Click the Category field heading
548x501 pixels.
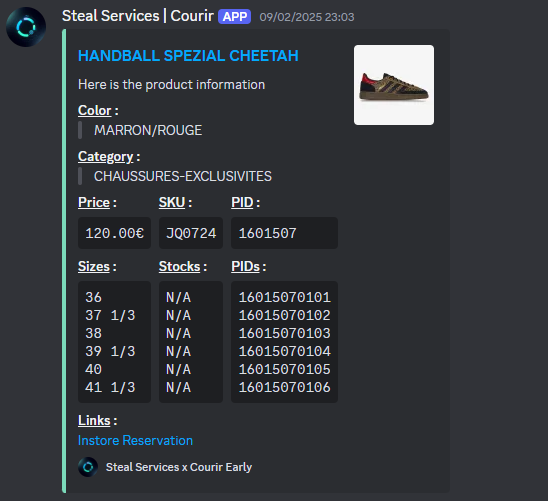point(109,157)
